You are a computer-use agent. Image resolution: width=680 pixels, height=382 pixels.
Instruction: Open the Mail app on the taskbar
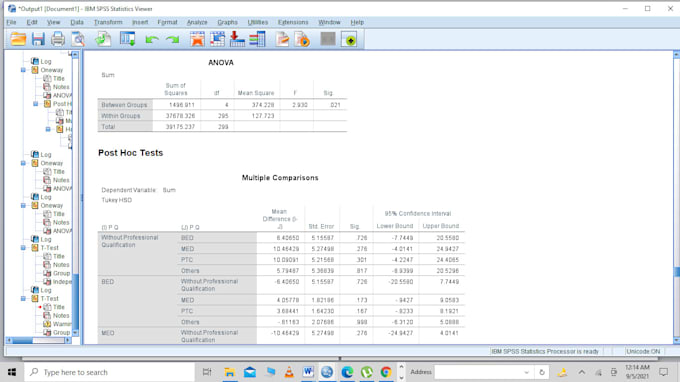click(250, 372)
